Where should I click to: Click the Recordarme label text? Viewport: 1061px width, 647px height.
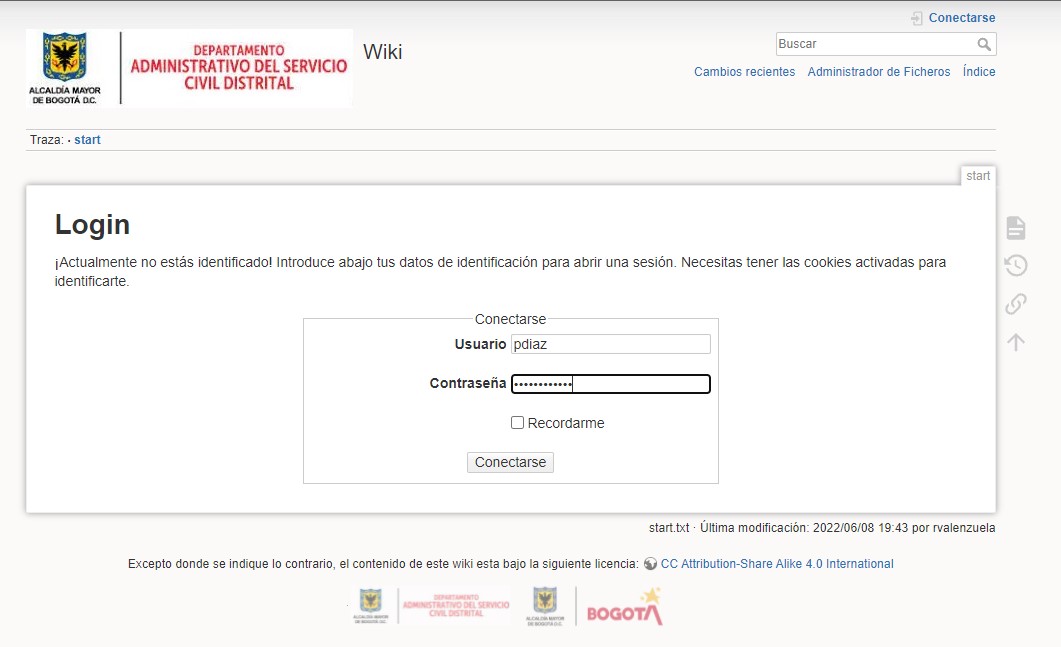coord(566,423)
